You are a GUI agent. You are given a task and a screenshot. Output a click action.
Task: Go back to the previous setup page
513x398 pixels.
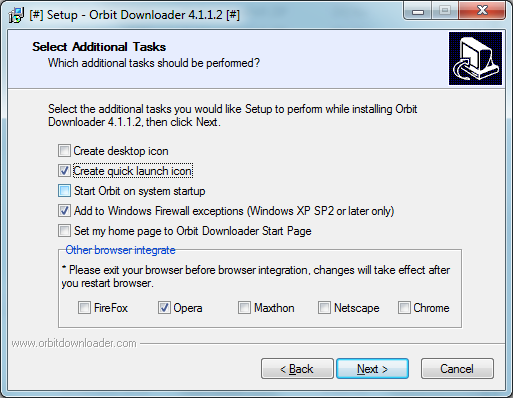[297, 369]
